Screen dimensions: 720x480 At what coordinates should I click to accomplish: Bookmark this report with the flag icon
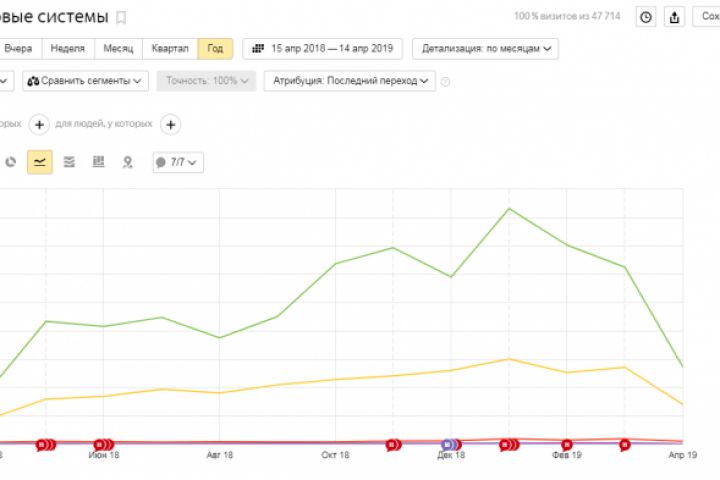122,18
